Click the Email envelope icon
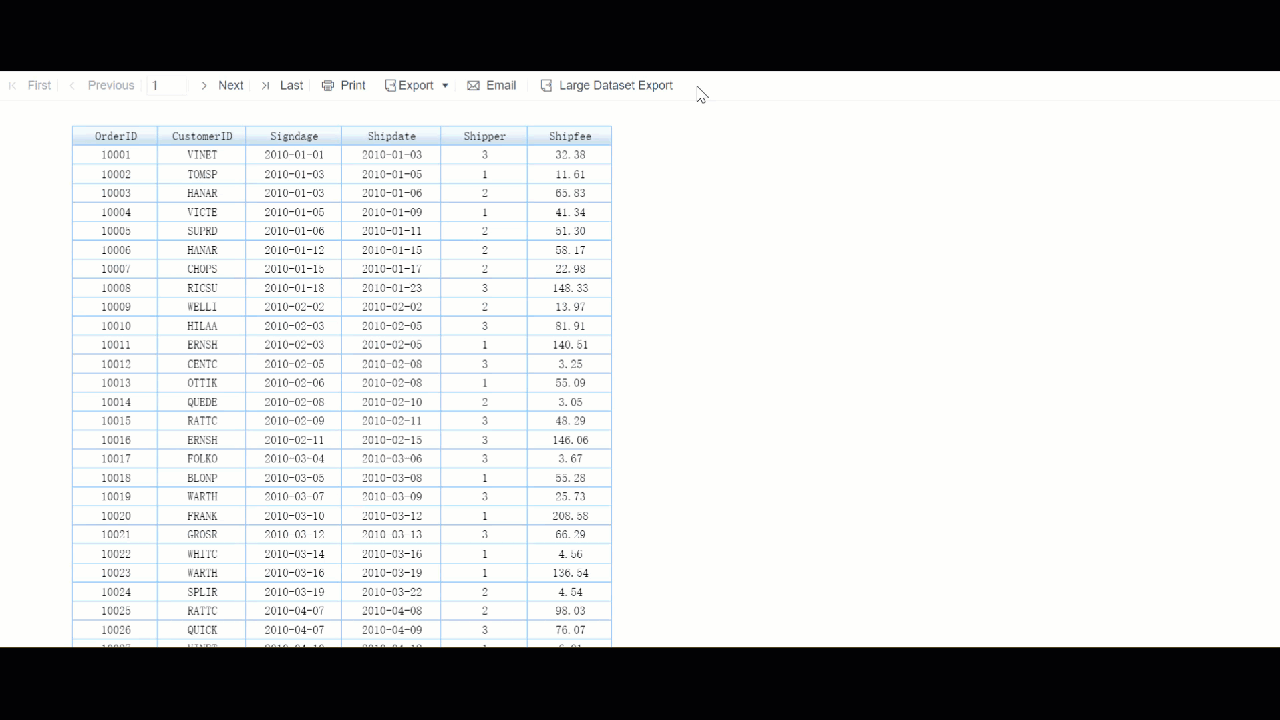The image size is (1280, 720). click(473, 85)
